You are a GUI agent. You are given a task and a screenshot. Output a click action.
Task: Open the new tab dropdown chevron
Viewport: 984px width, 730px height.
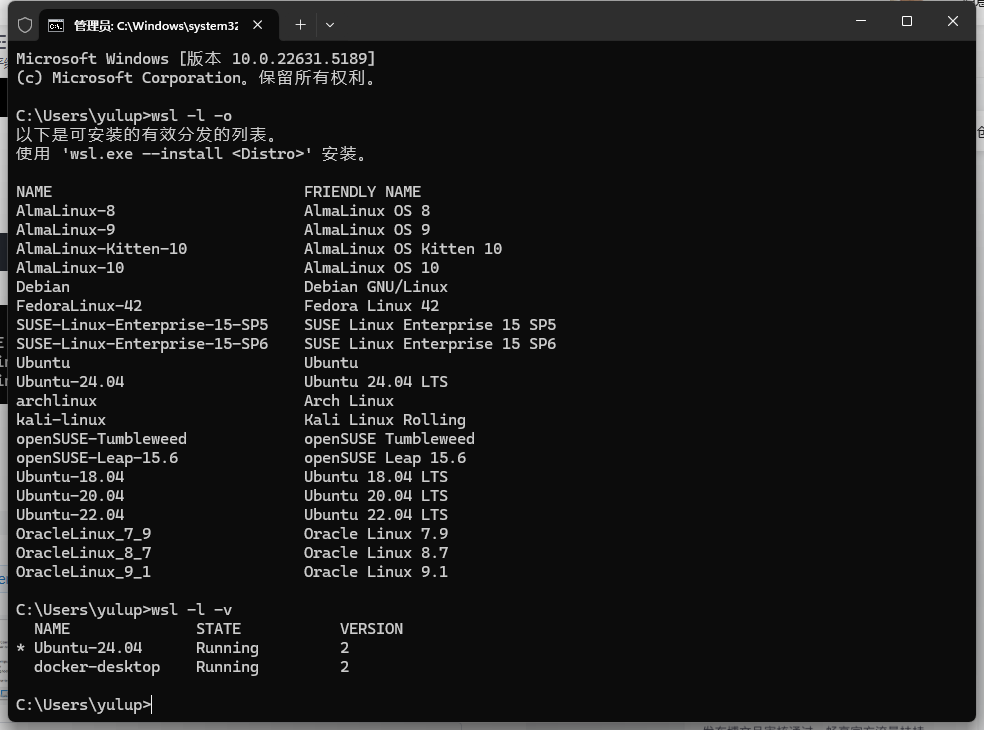tap(330, 24)
